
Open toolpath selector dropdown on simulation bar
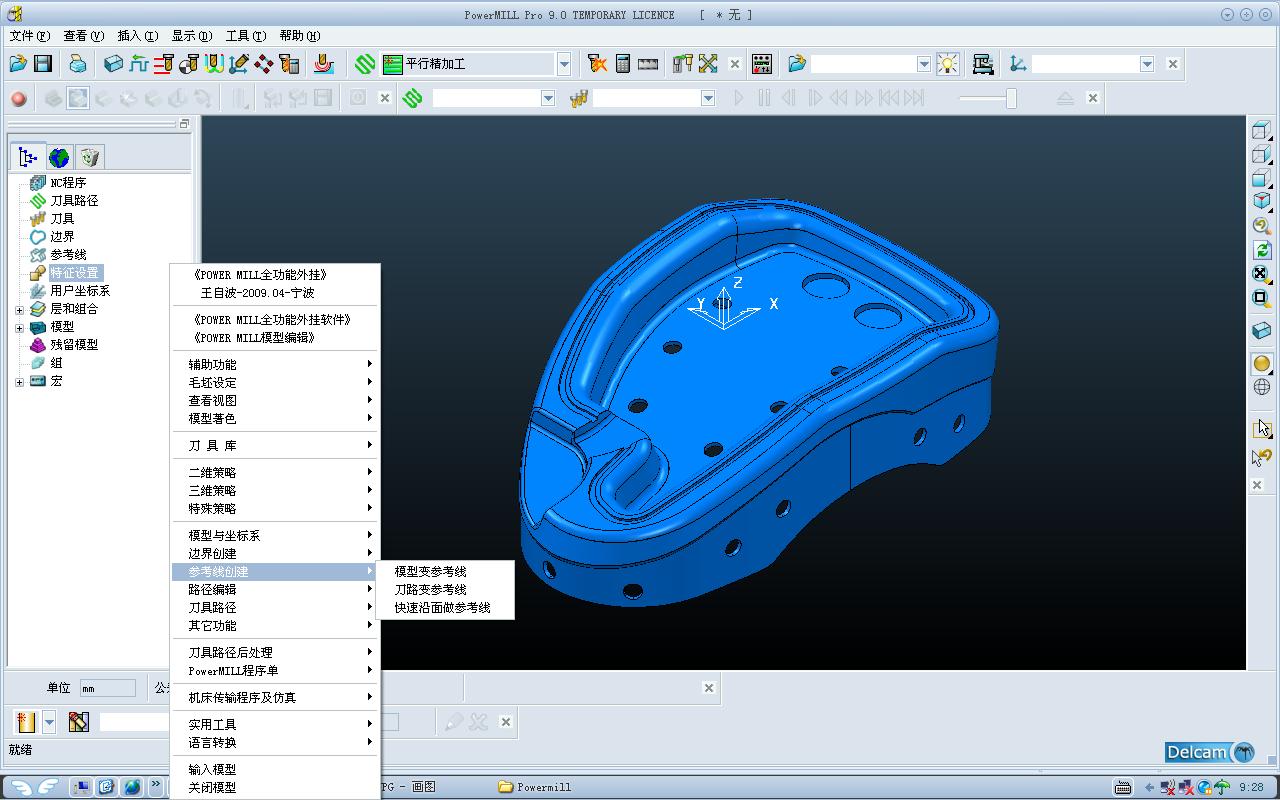(x=548, y=98)
